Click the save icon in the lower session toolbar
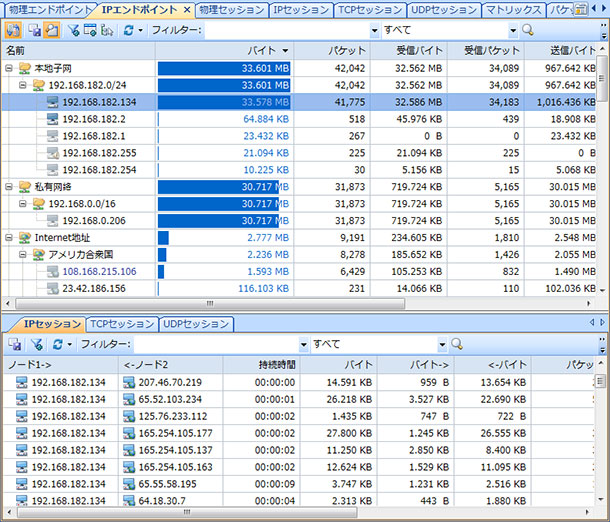 (14, 344)
